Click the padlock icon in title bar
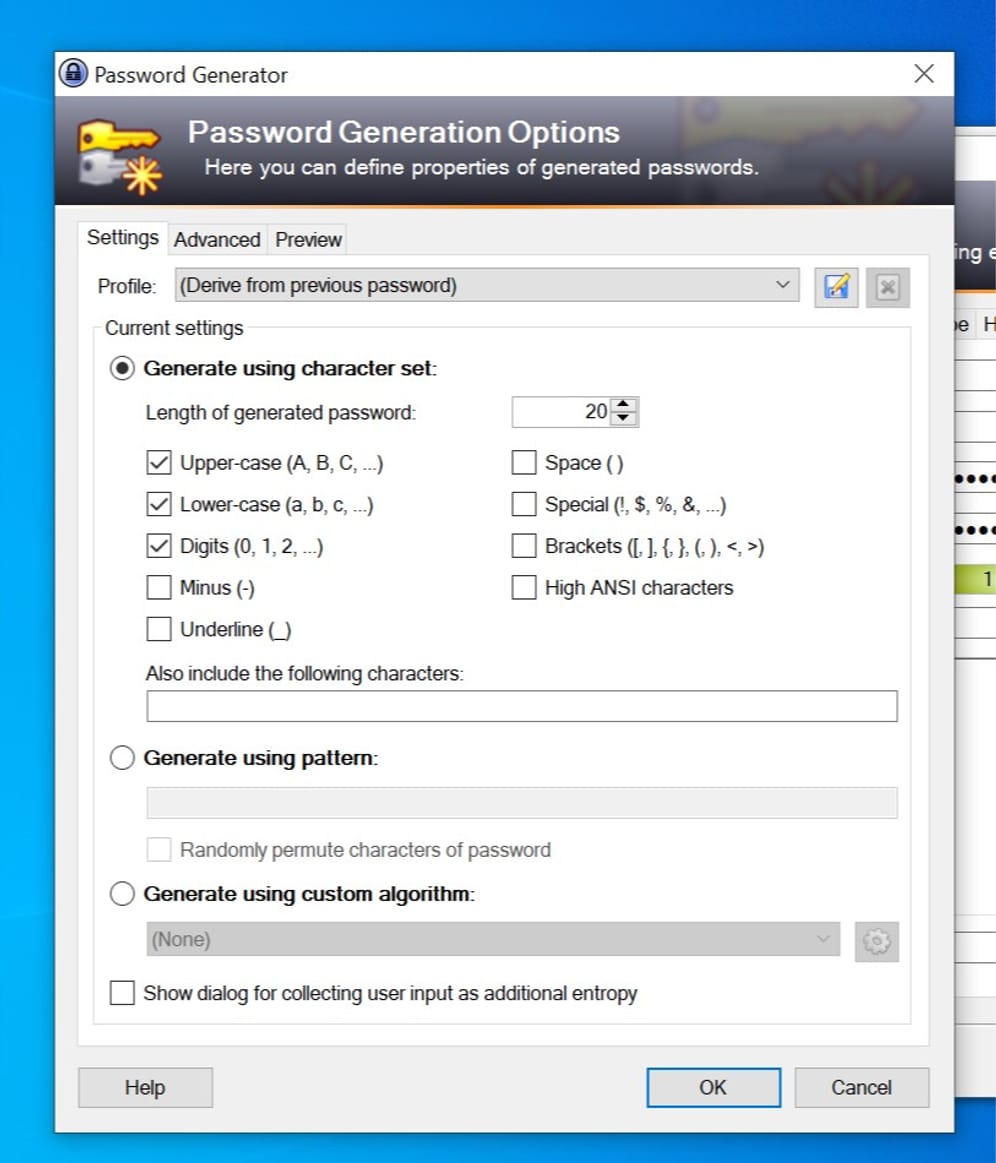Image resolution: width=996 pixels, height=1163 pixels. coord(72,75)
